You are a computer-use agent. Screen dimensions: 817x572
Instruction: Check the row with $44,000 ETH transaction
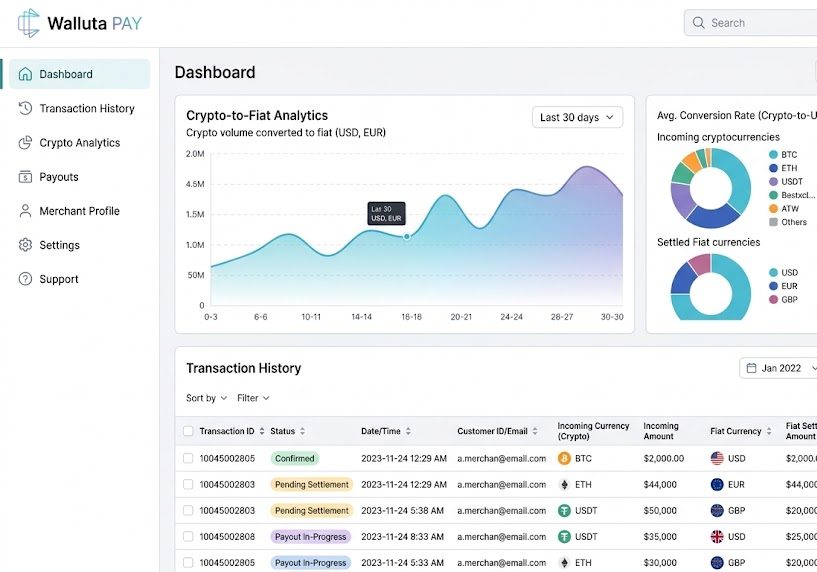point(188,484)
